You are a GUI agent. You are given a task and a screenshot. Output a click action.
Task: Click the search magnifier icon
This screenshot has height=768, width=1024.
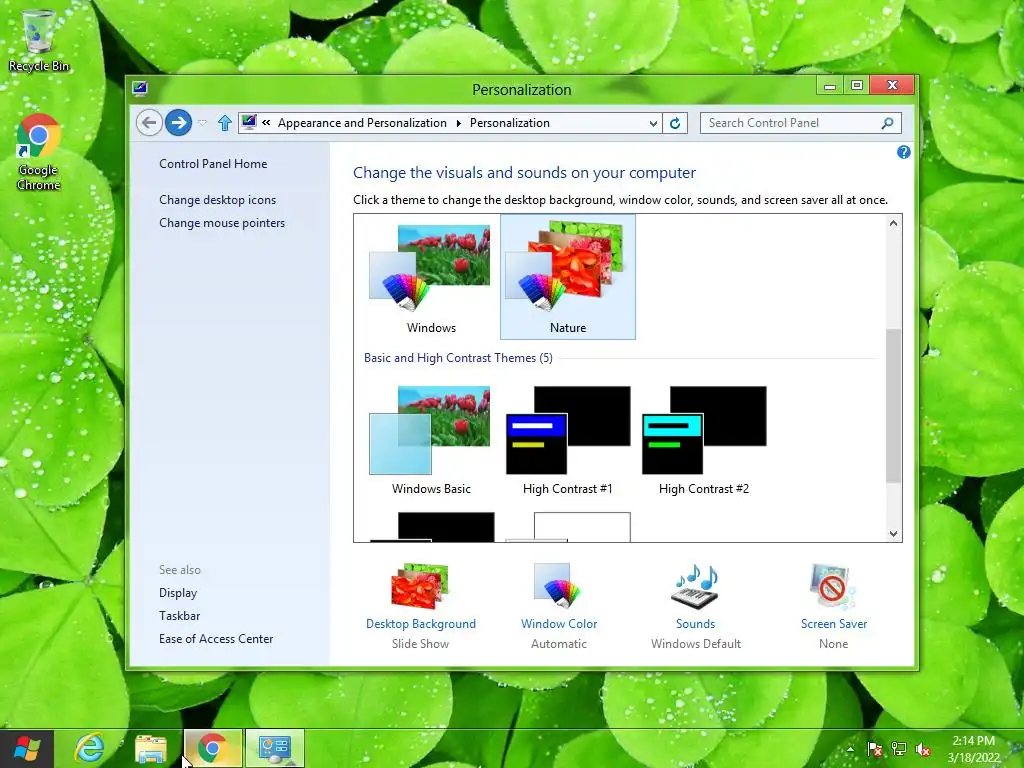888,123
